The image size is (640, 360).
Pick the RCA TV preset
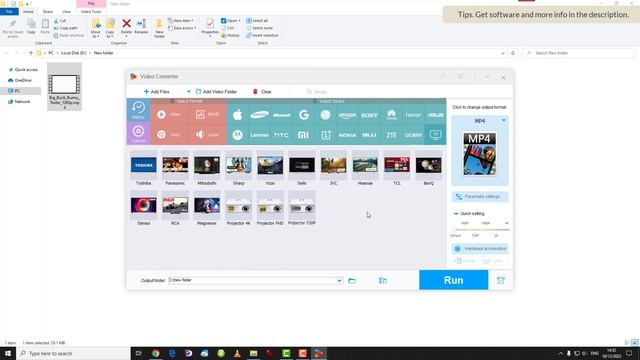[175, 209]
